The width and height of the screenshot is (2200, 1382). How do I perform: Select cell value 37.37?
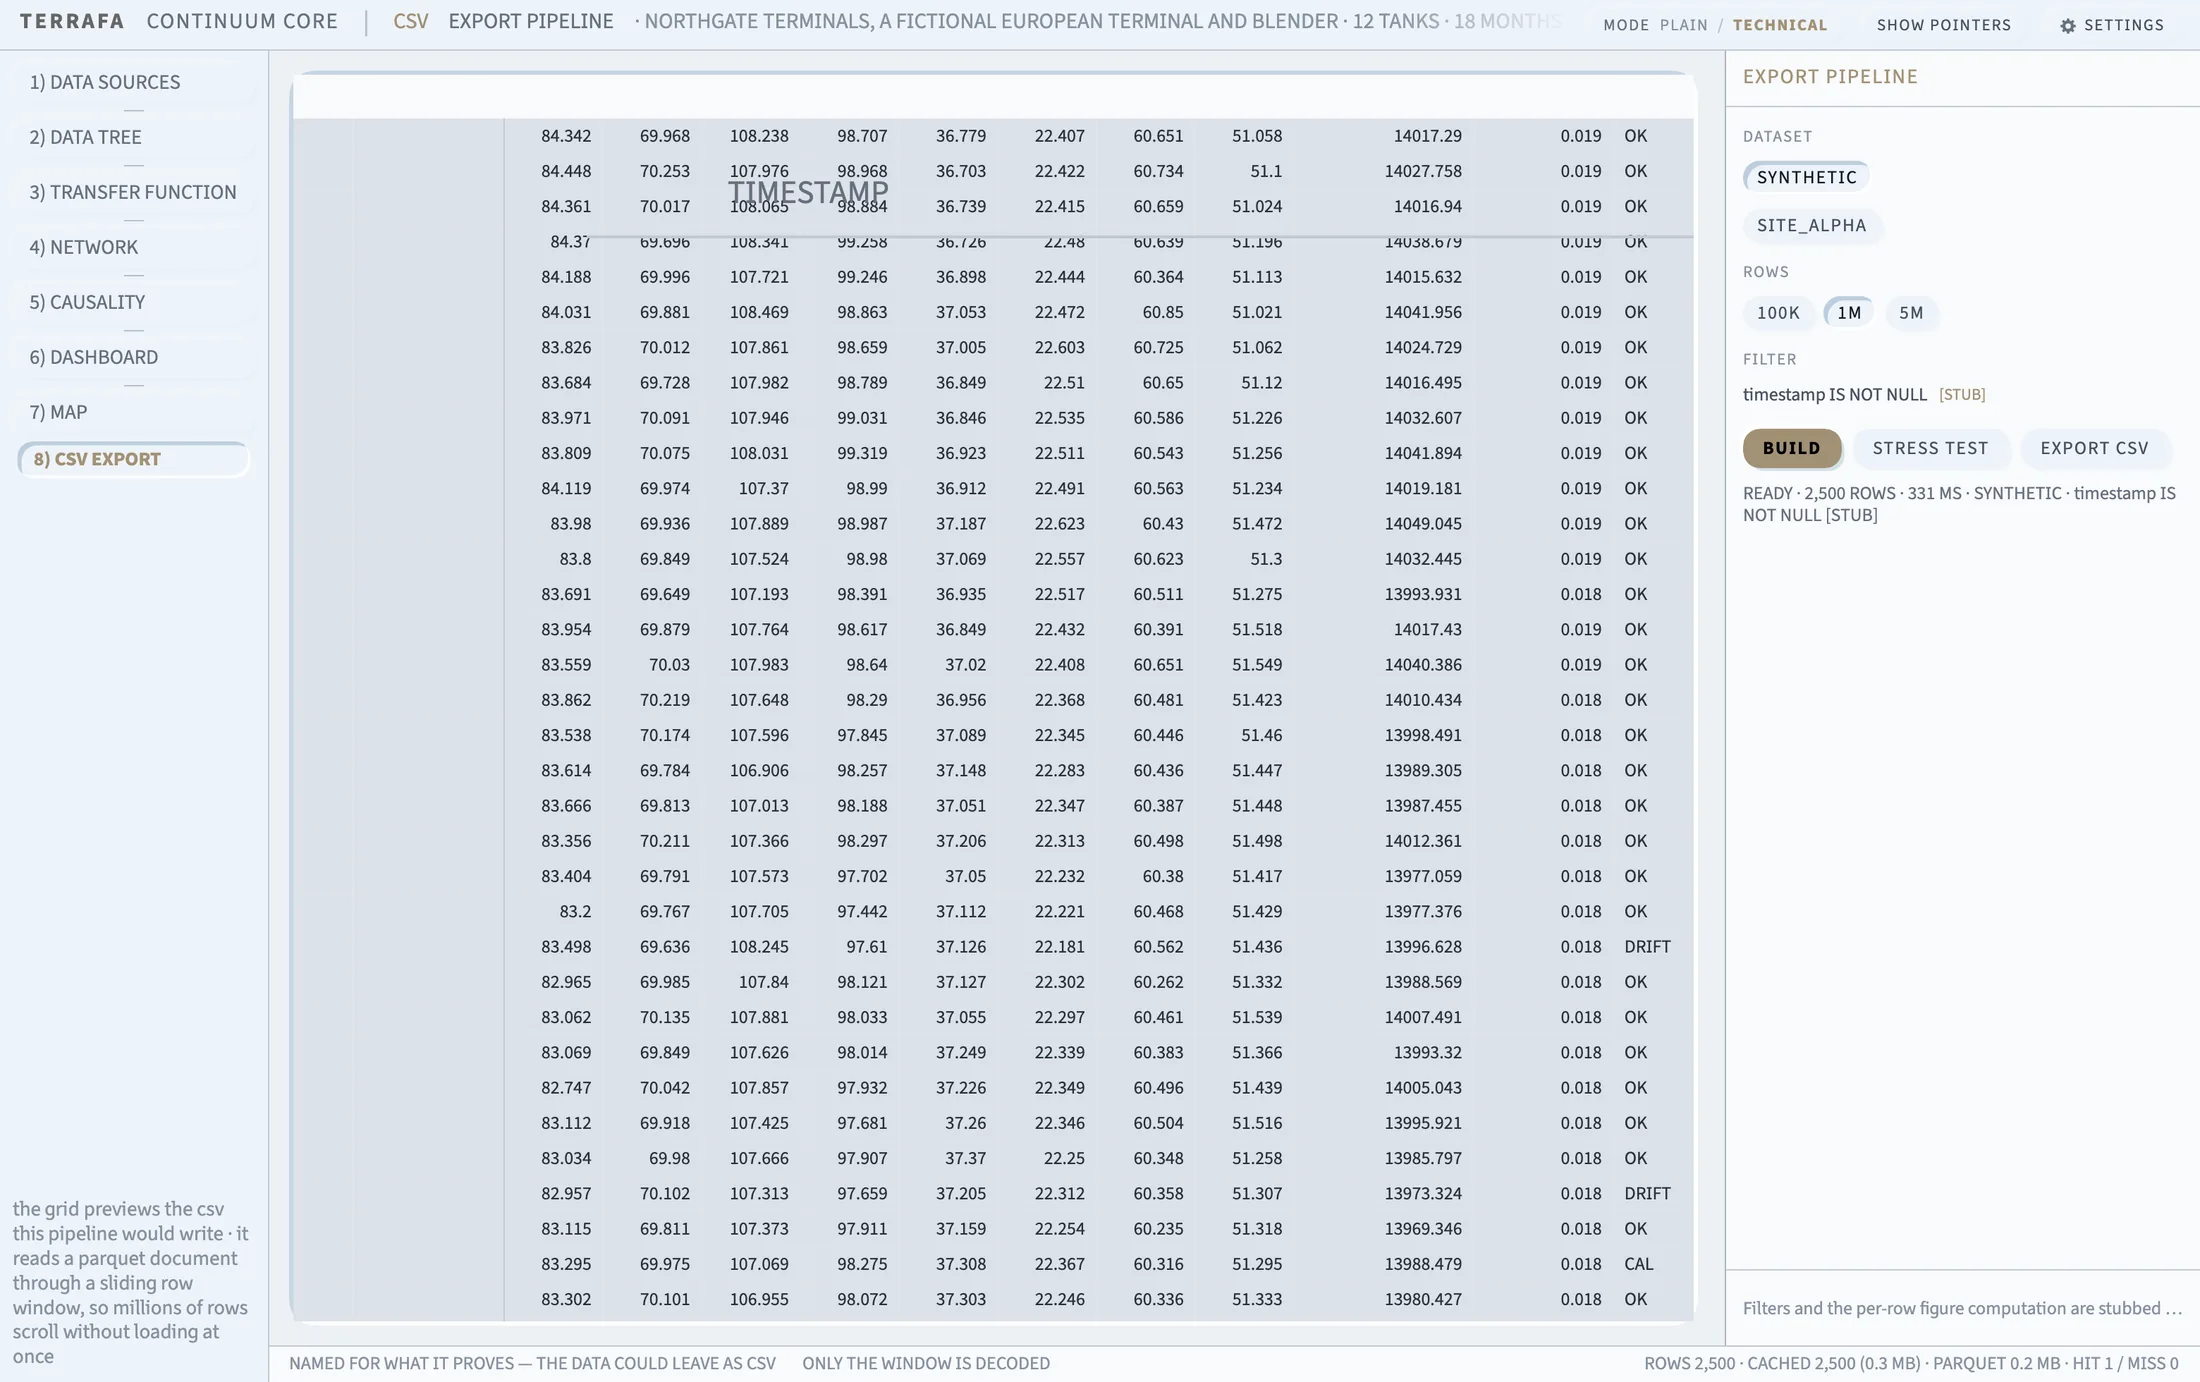(965, 1158)
